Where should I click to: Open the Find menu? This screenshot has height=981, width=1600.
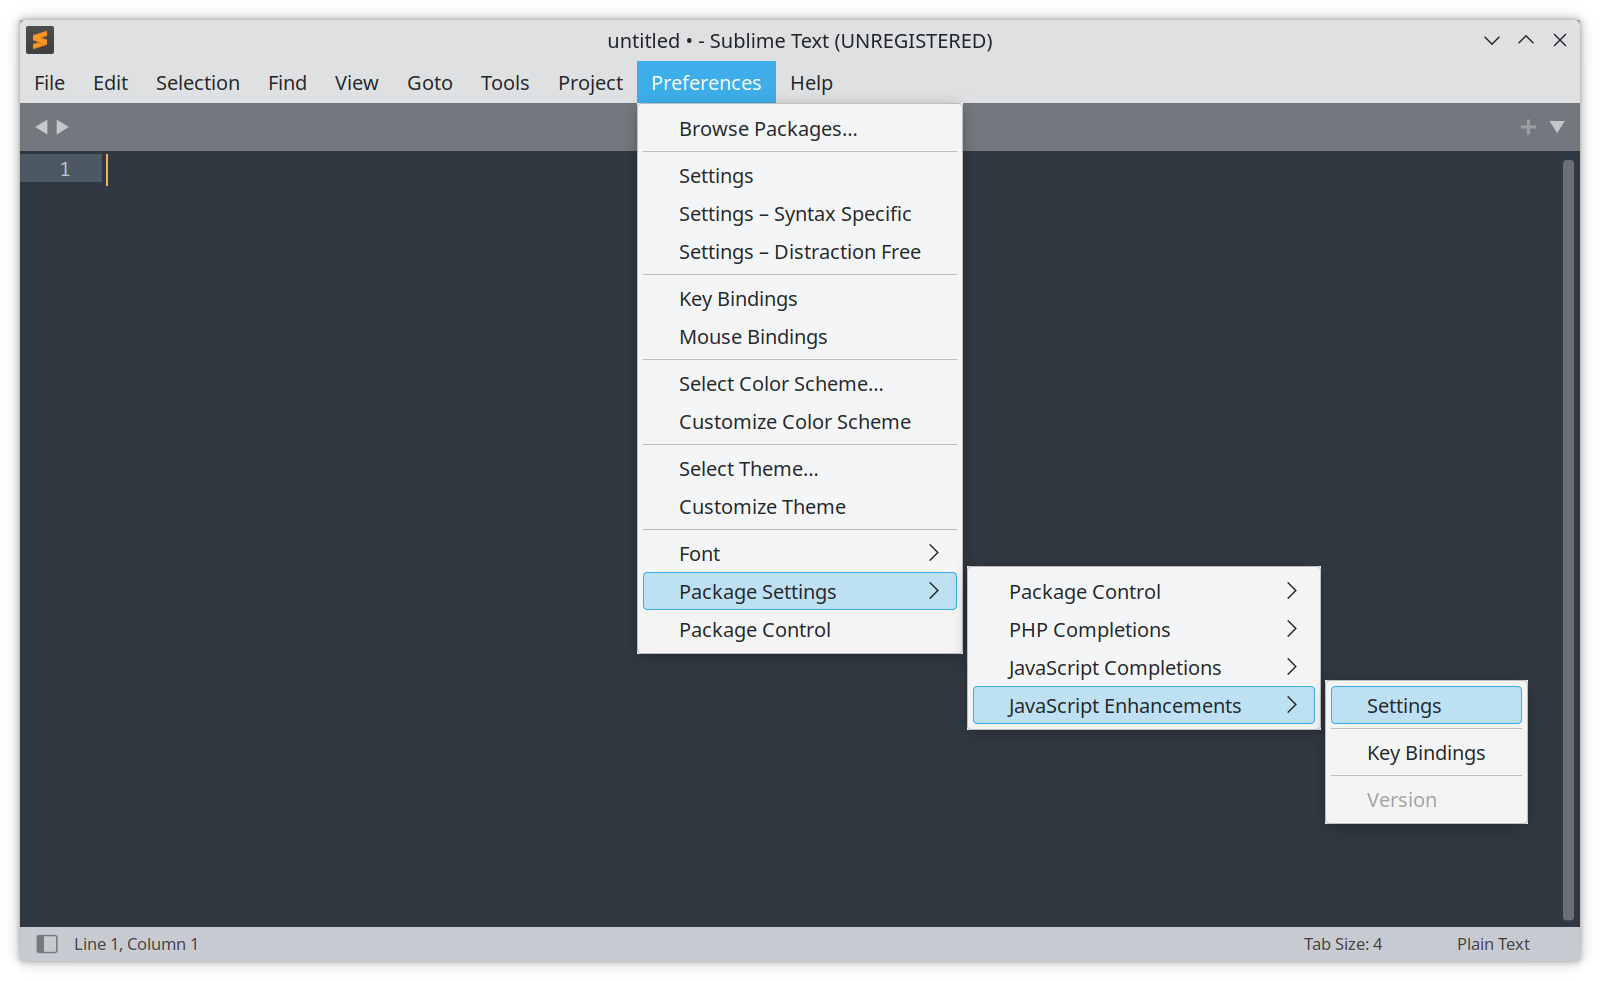click(287, 83)
